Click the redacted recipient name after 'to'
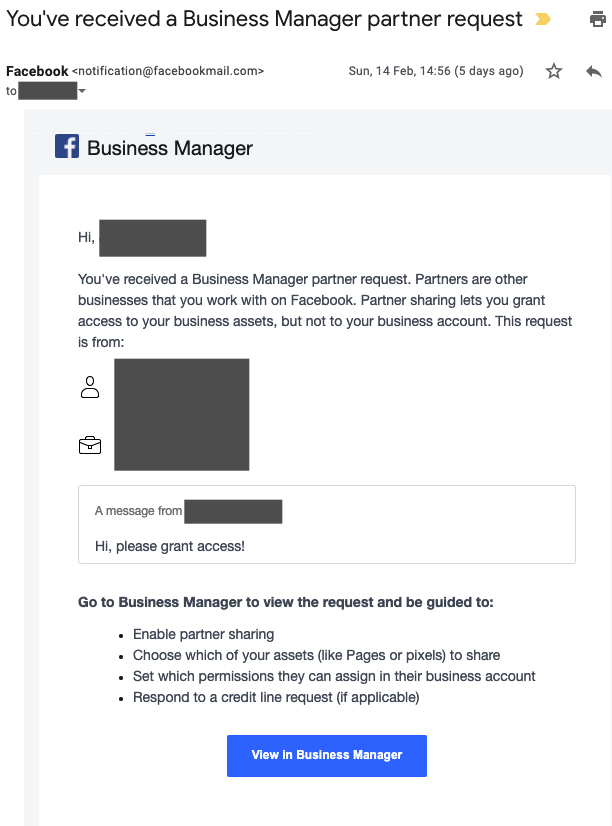This screenshot has width=612, height=826. point(47,91)
